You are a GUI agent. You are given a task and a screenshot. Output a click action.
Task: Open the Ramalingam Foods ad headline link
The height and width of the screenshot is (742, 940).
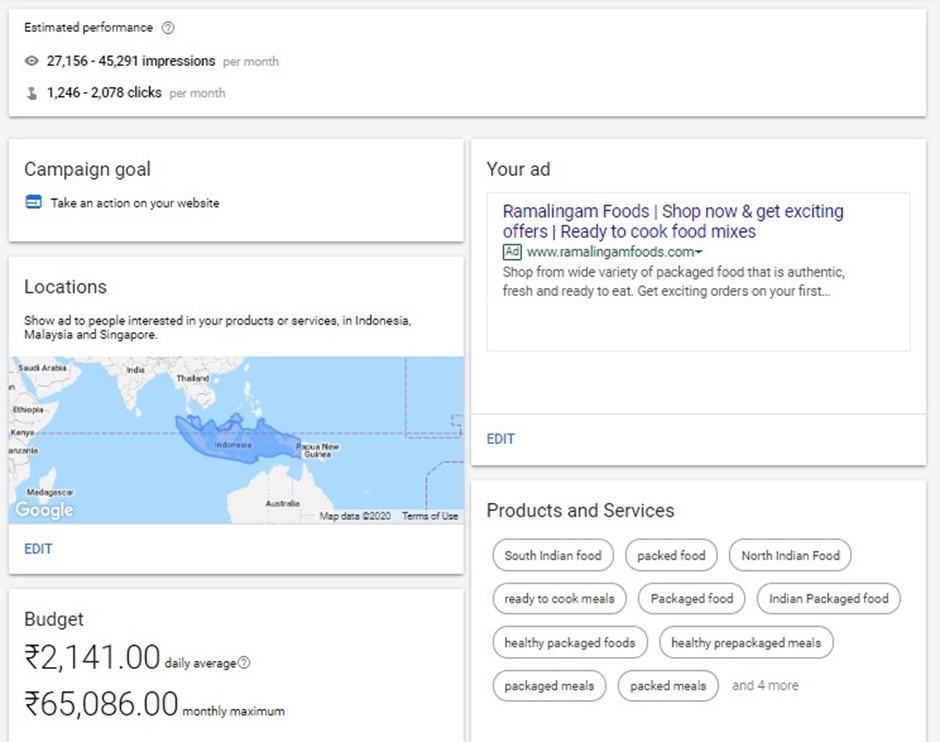tap(673, 221)
